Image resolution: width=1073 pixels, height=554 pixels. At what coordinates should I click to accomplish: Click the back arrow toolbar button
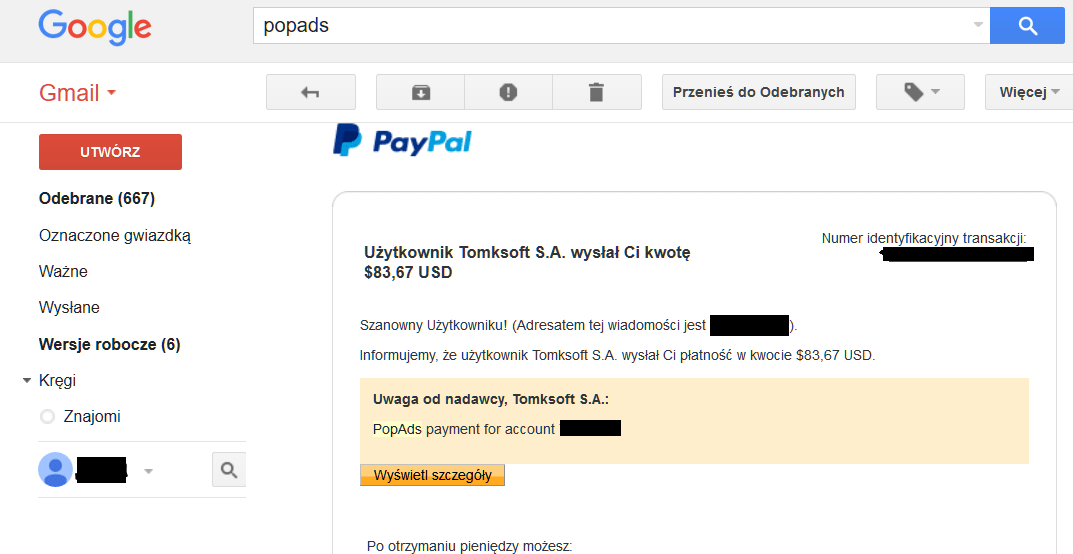tap(310, 92)
